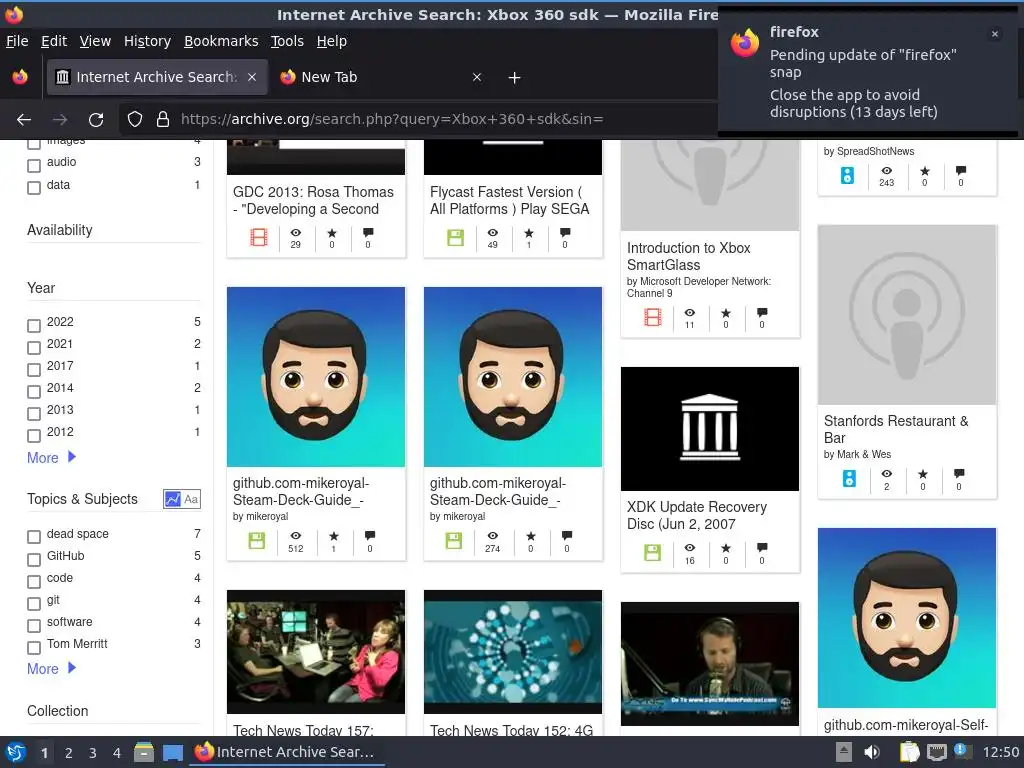Open Introduction to Xbox SmartGlass result
The height and width of the screenshot is (768, 1024).
pyautogui.click(x=688, y=256)
